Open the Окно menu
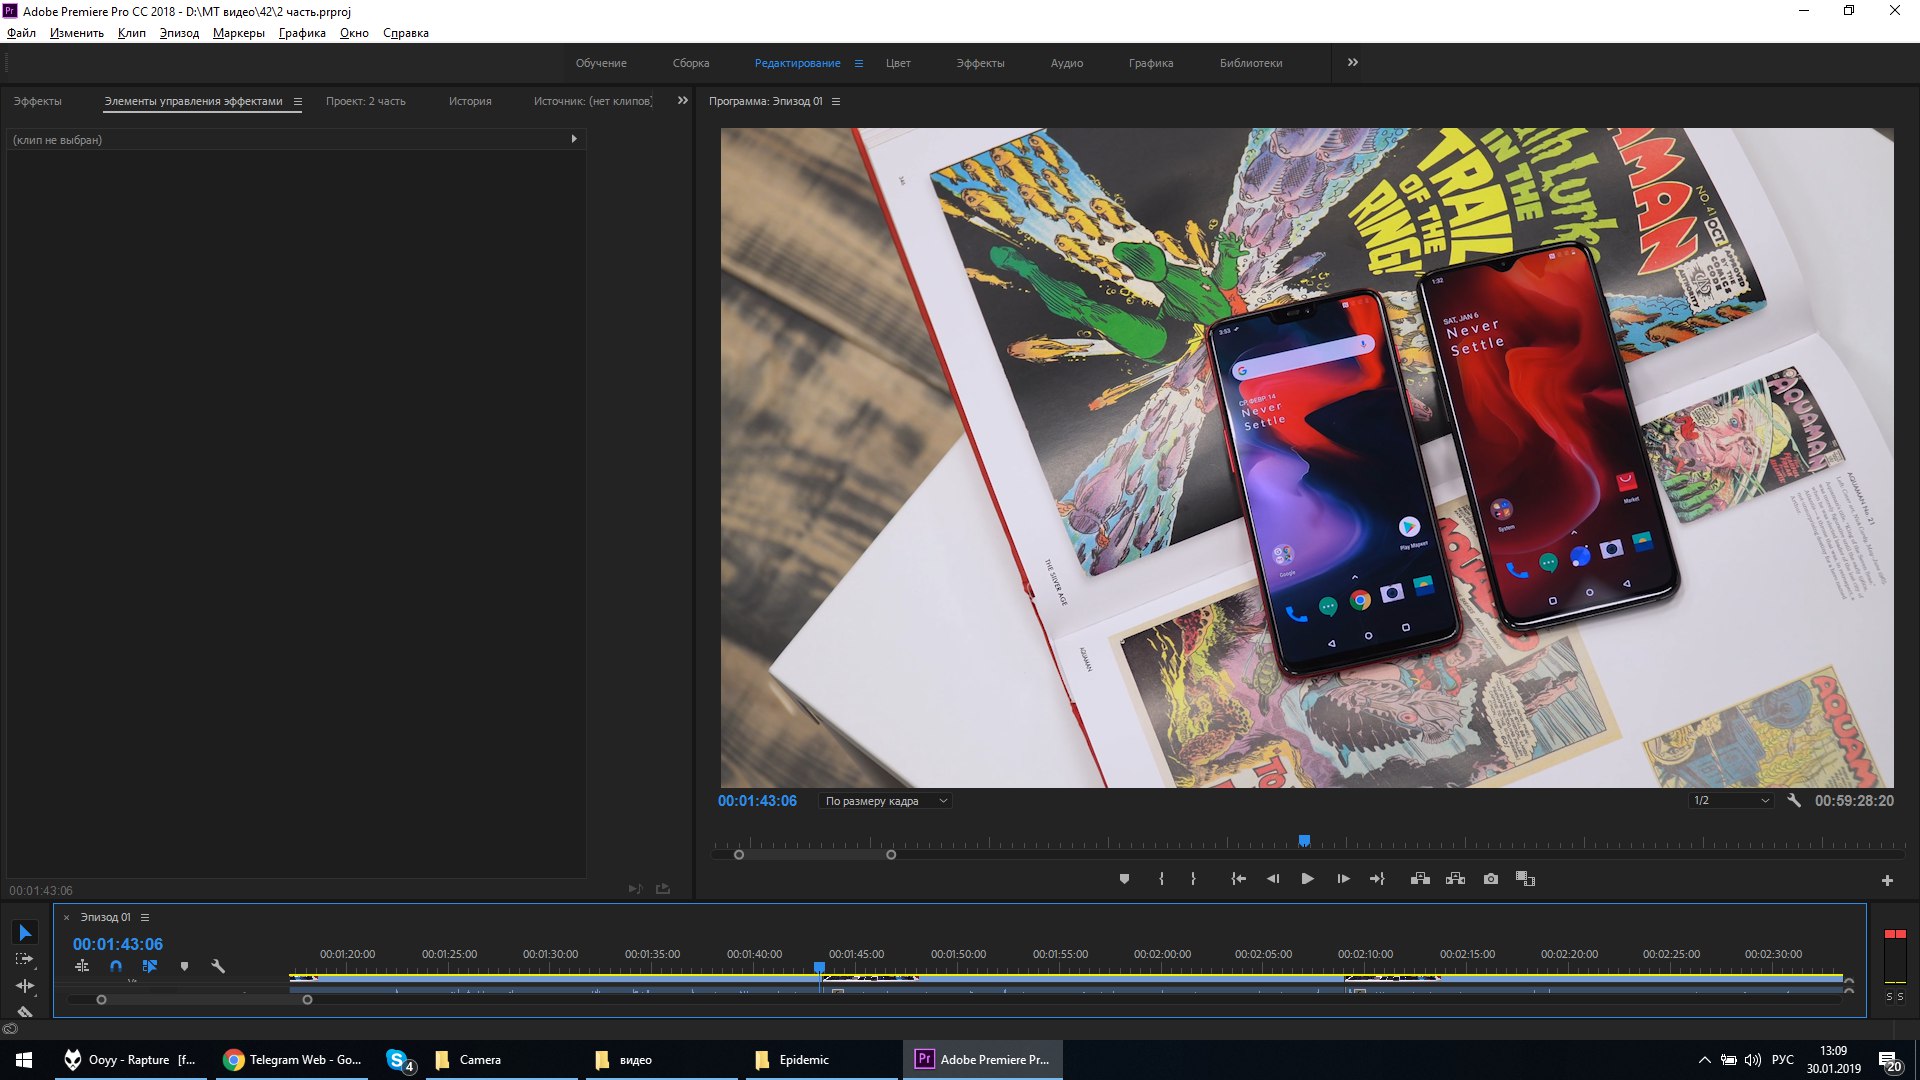This screenshot has width=1920, height=1080. tap(354, 33)
